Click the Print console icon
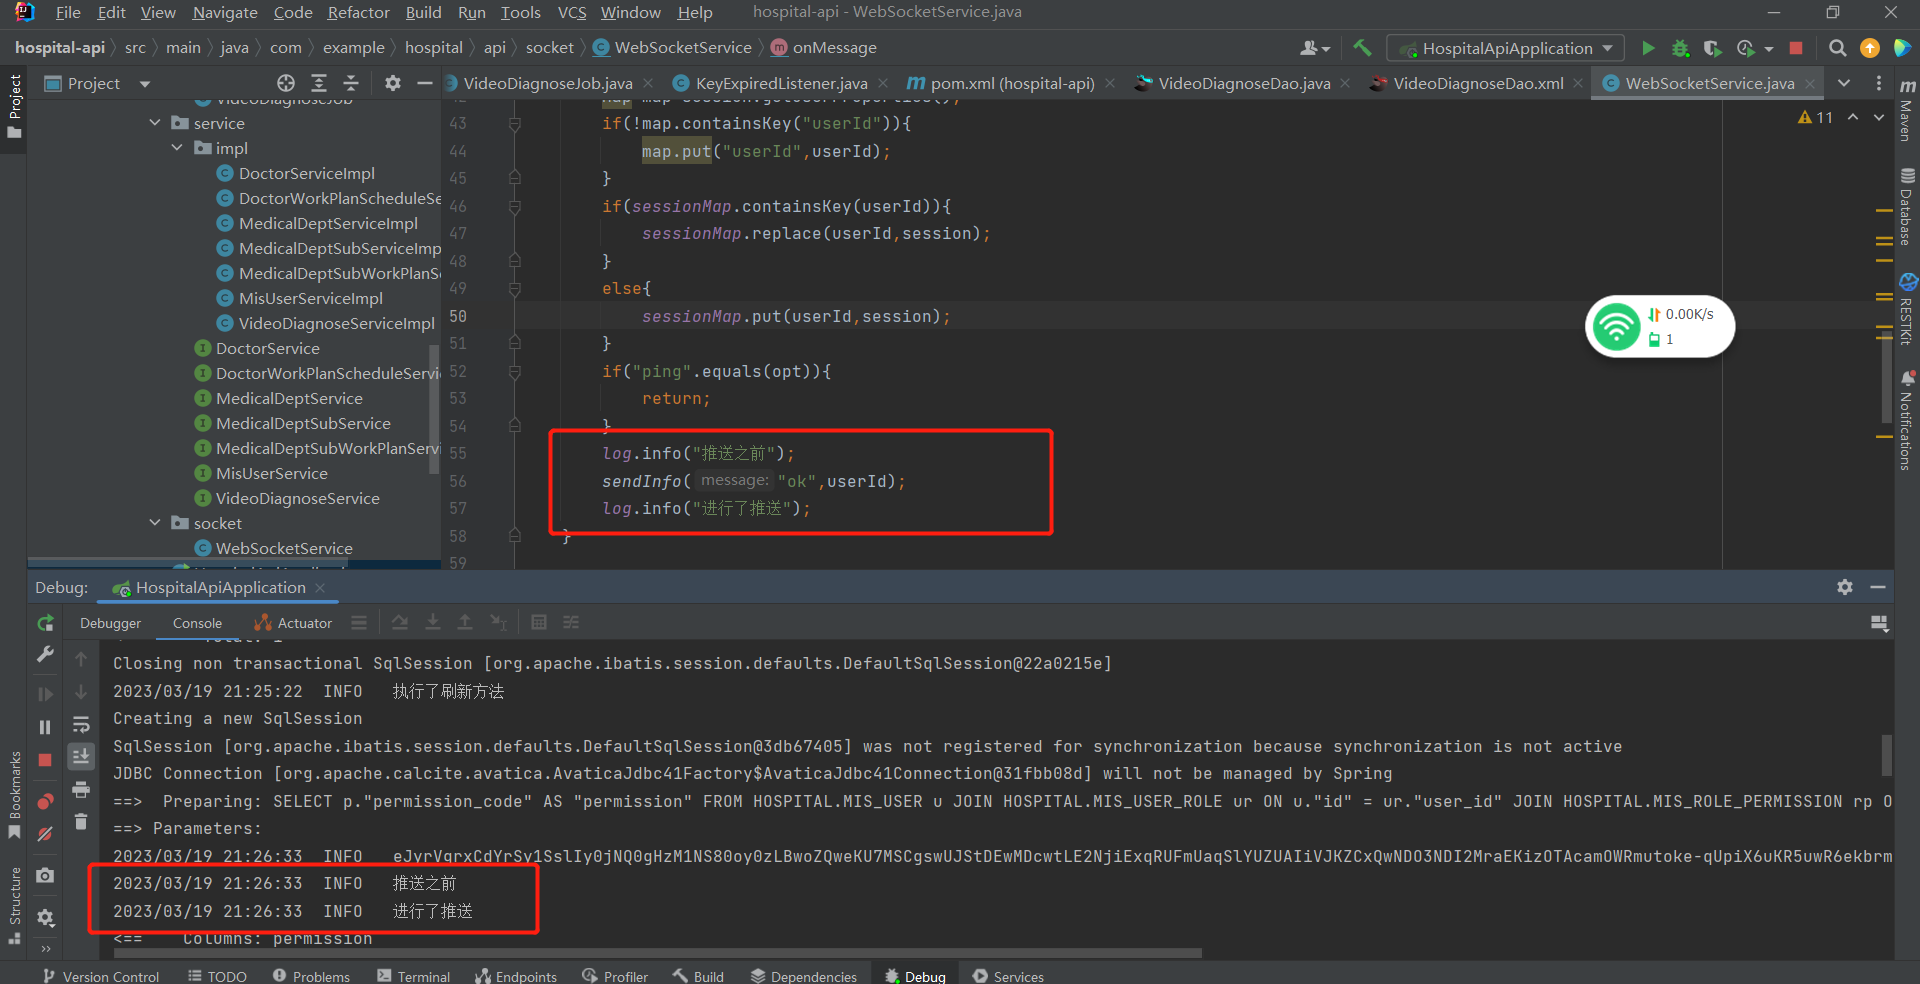 coord(81,790)
